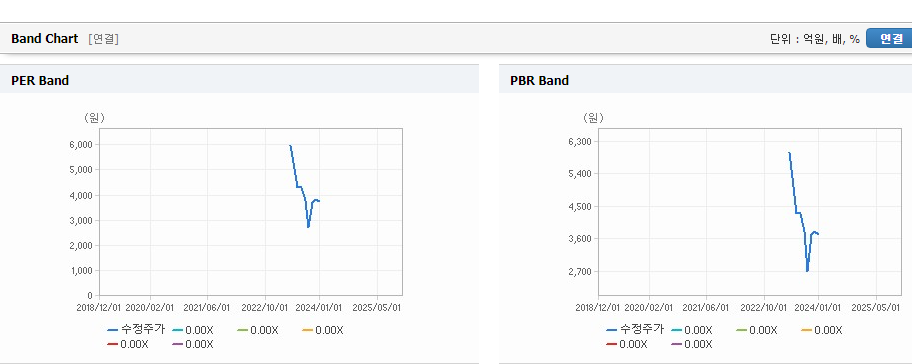Toggle teal 0.00X legend in PBR Band chart

pyautogui.click(x=692, y=330)
